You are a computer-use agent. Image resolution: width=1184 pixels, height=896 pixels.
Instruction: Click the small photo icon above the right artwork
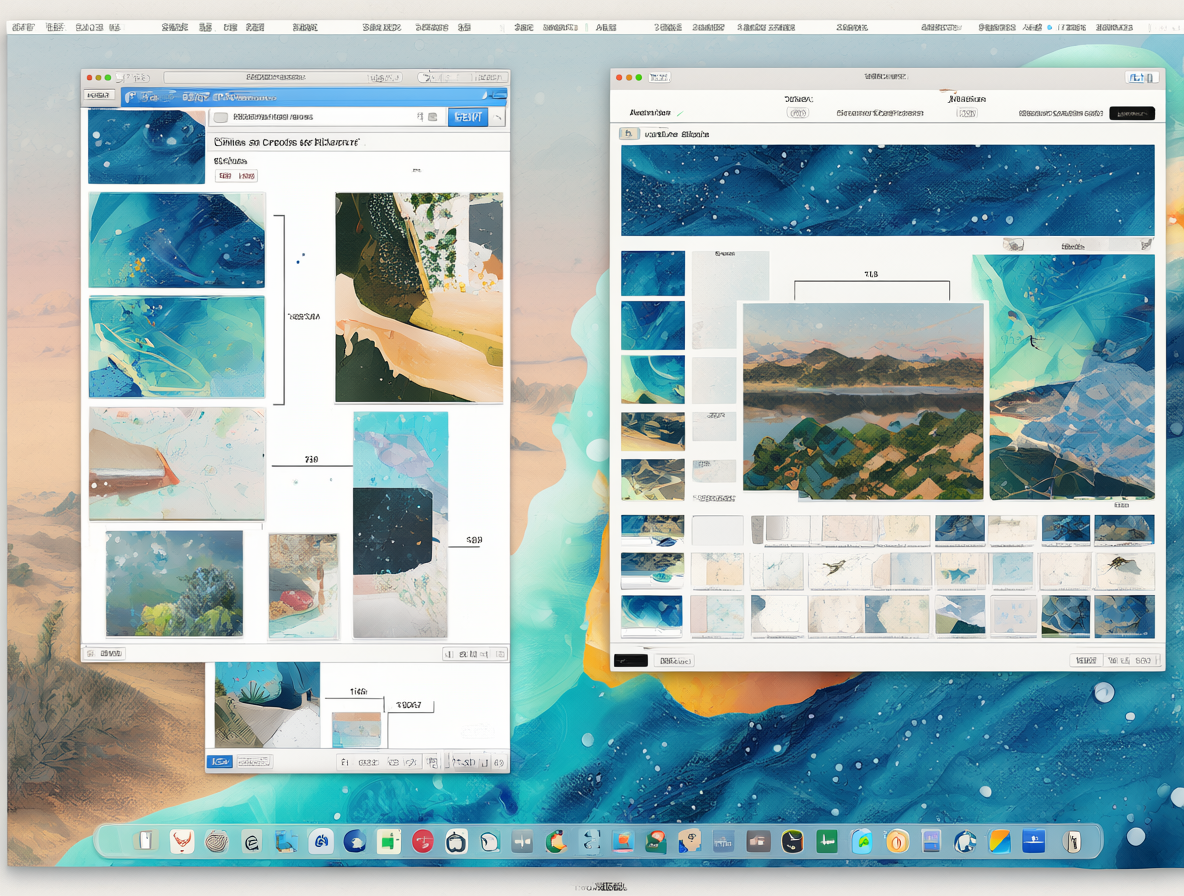coord(1013,245)
